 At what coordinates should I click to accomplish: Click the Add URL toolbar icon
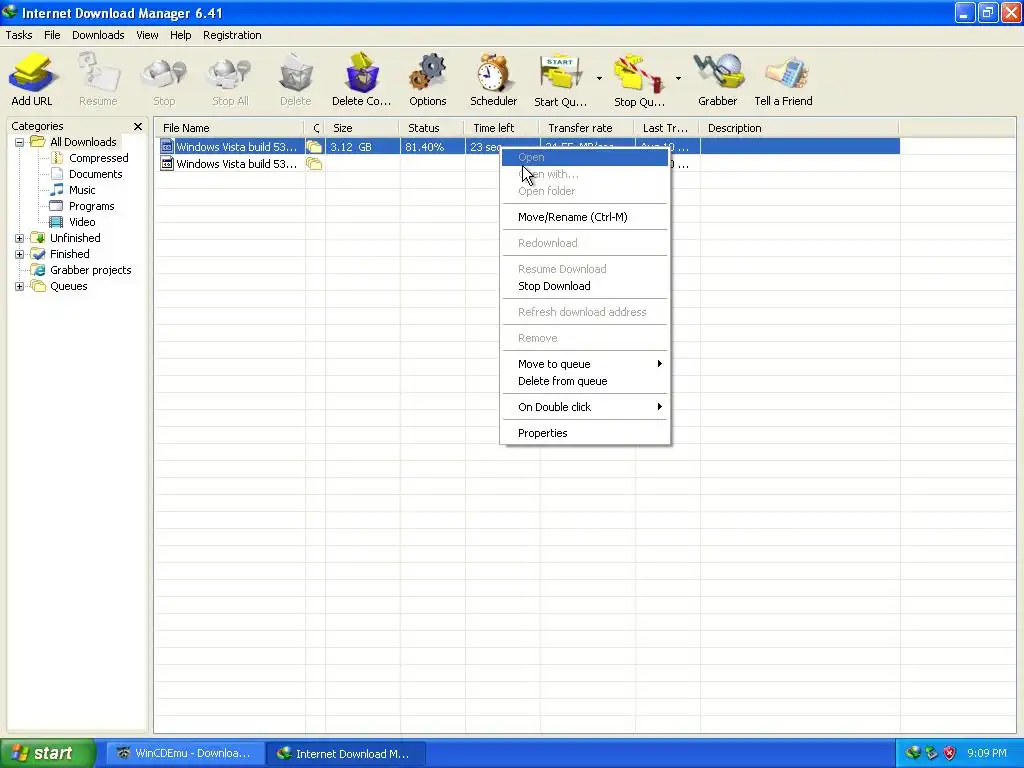pyautogui.click(x=31, y=80)
